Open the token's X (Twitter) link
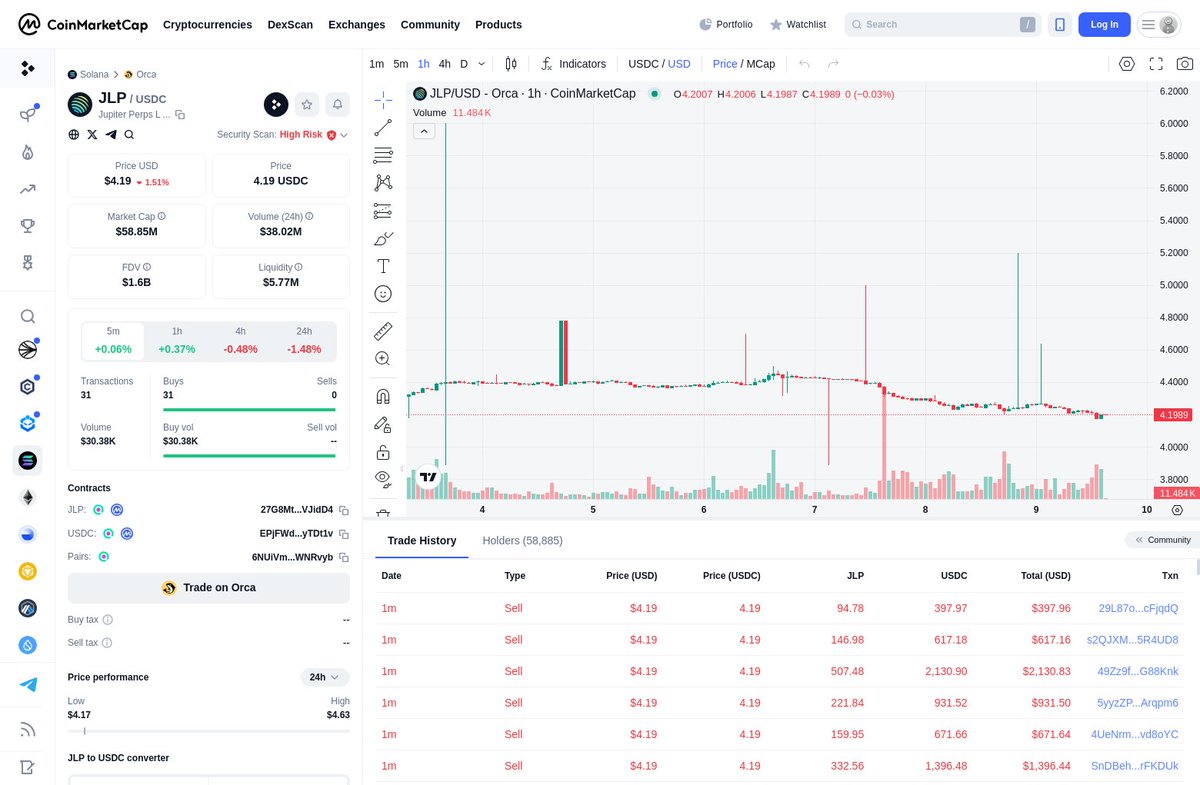Image resolution: width=1200 pixels, height=785 pixels. (92, 134)
